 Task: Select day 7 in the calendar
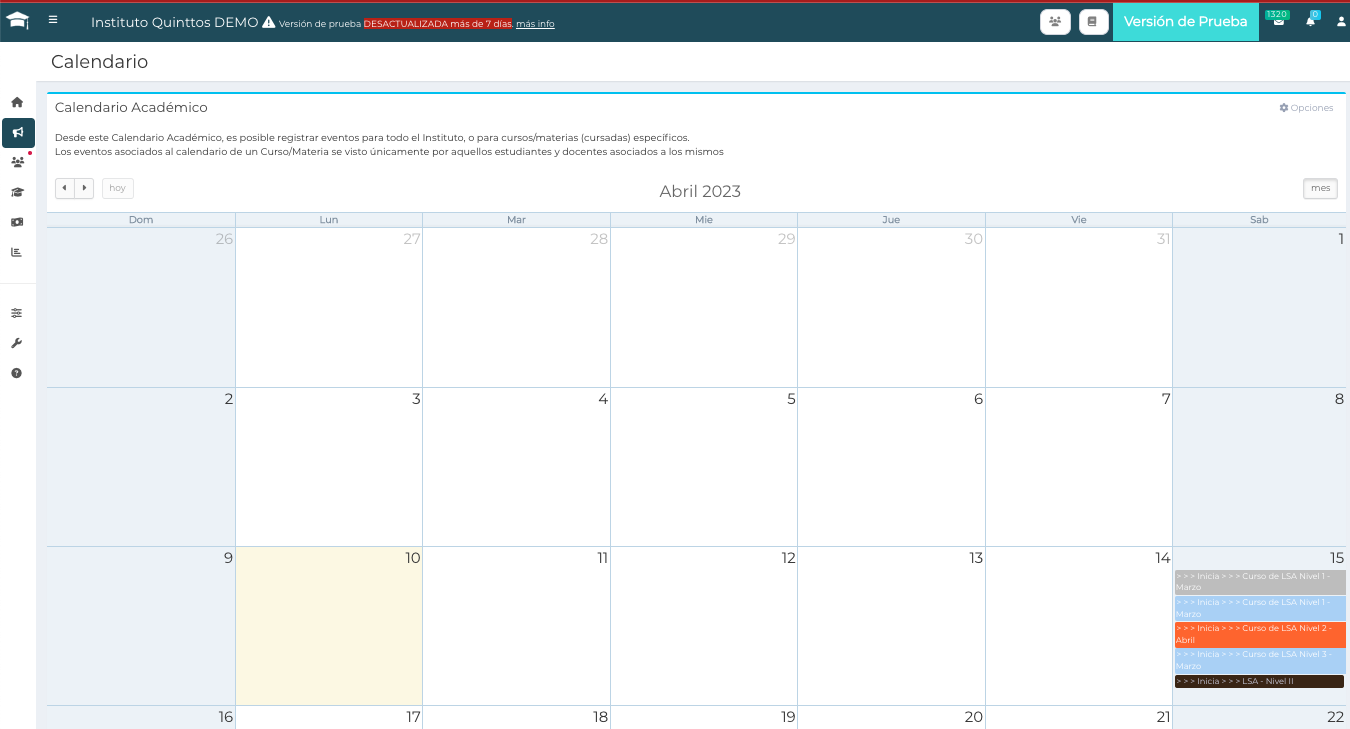[x=1079, y=467]
